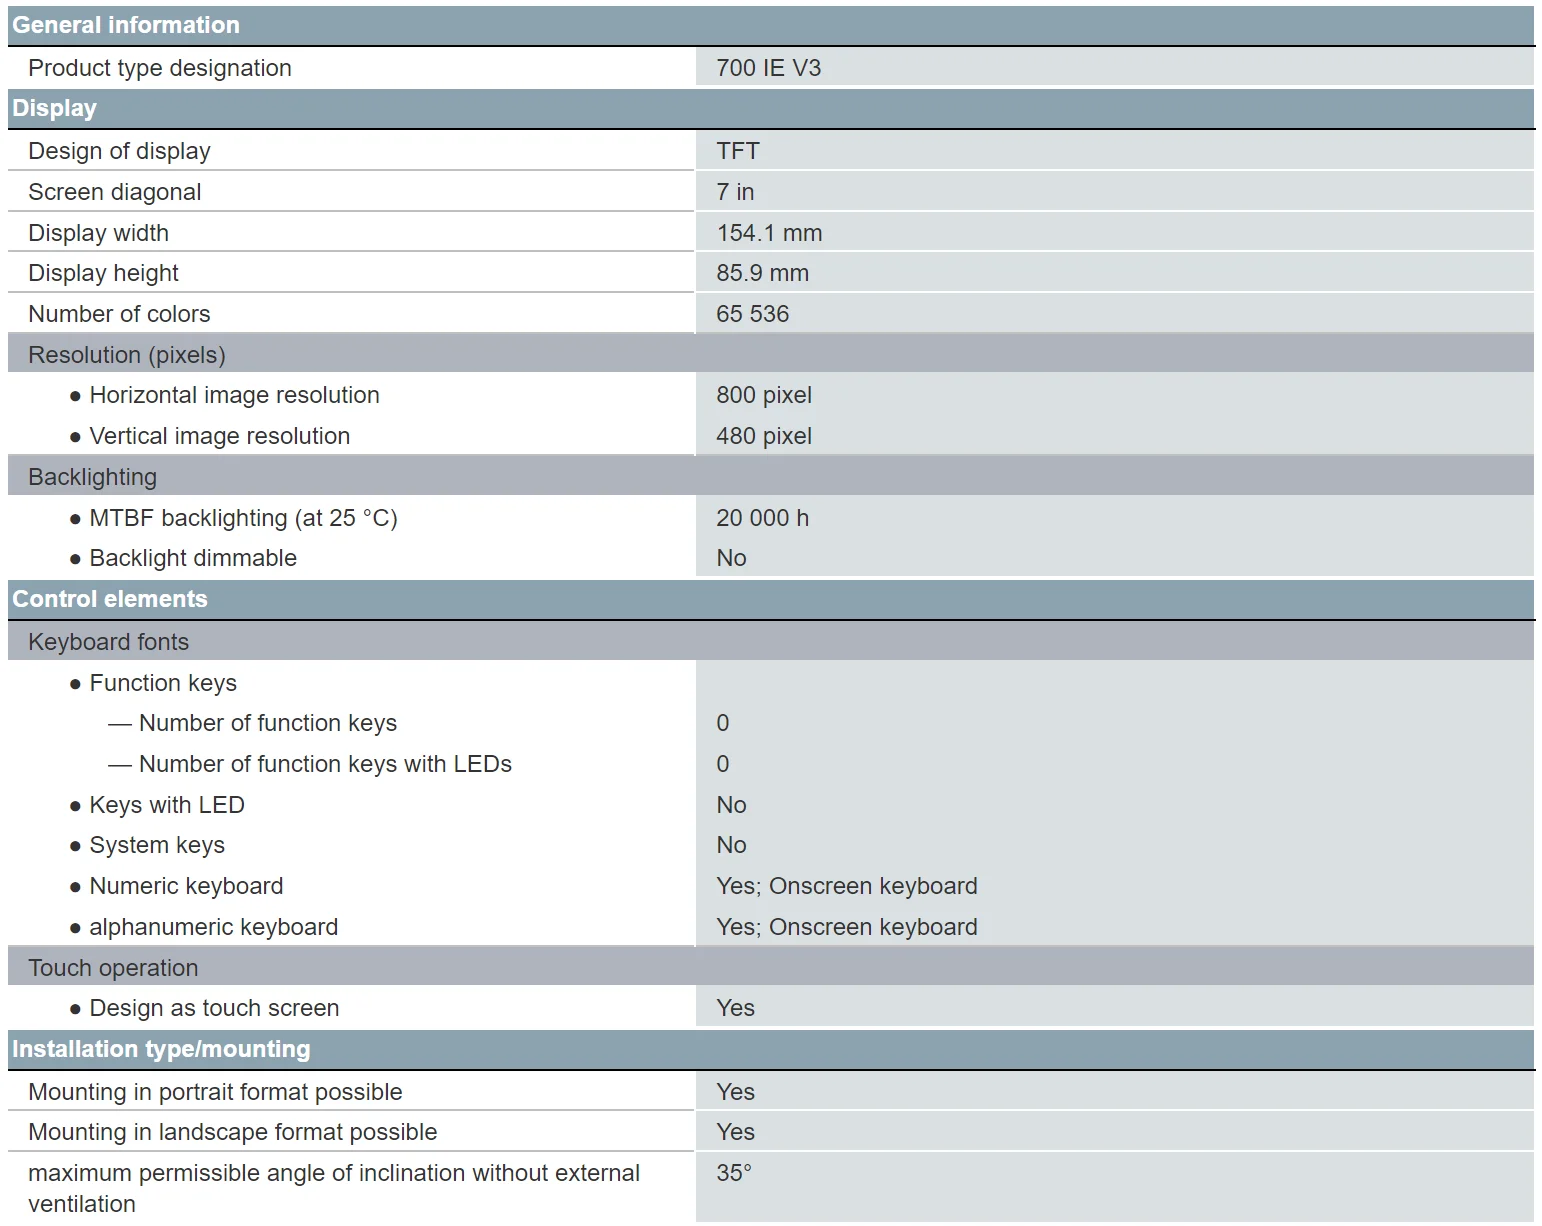1542x1226 pixels.
Task: Click the Design of display row label
Action: 119,151
